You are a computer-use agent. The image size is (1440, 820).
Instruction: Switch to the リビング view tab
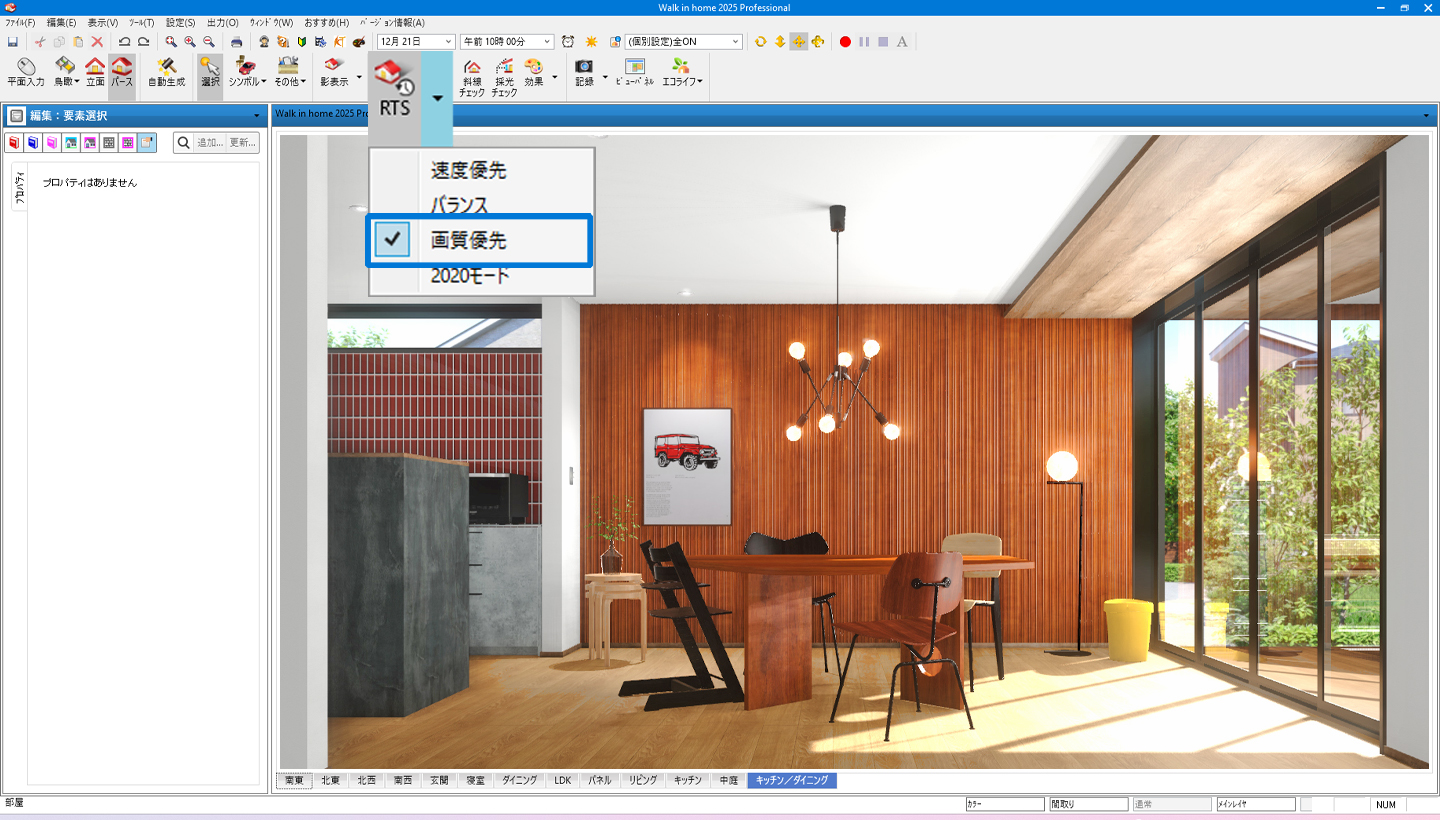coord(643,780)
